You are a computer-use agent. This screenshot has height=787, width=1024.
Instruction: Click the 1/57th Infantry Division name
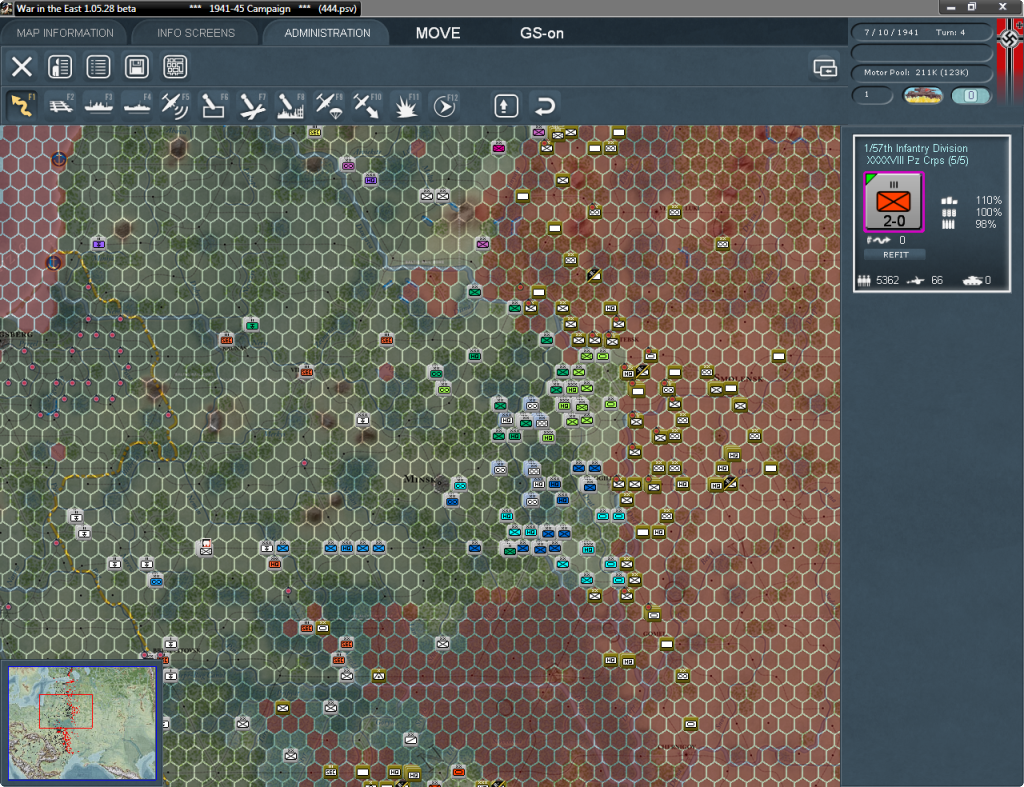(916, 148)
